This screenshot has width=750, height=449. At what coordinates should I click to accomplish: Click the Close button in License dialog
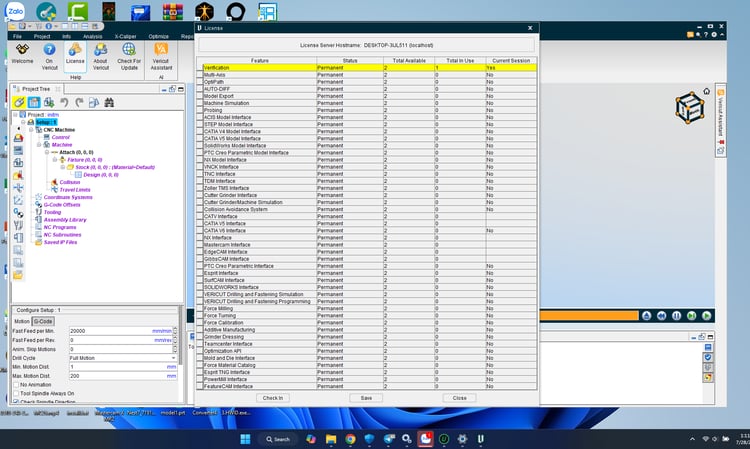459,398
